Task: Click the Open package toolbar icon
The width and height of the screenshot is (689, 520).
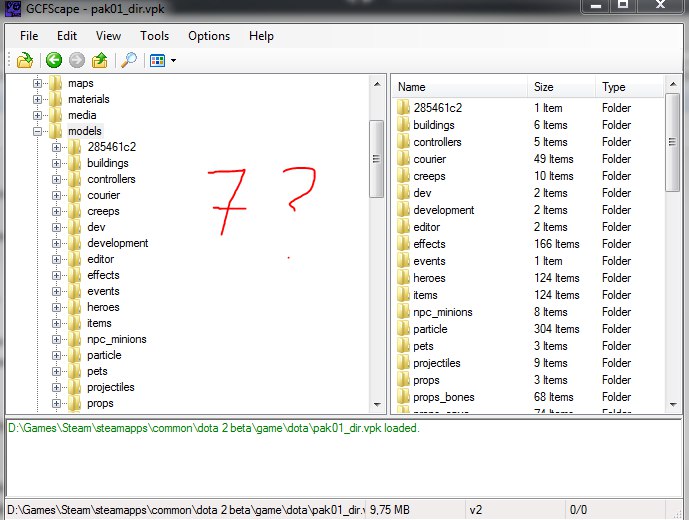Action: point(25,60)
